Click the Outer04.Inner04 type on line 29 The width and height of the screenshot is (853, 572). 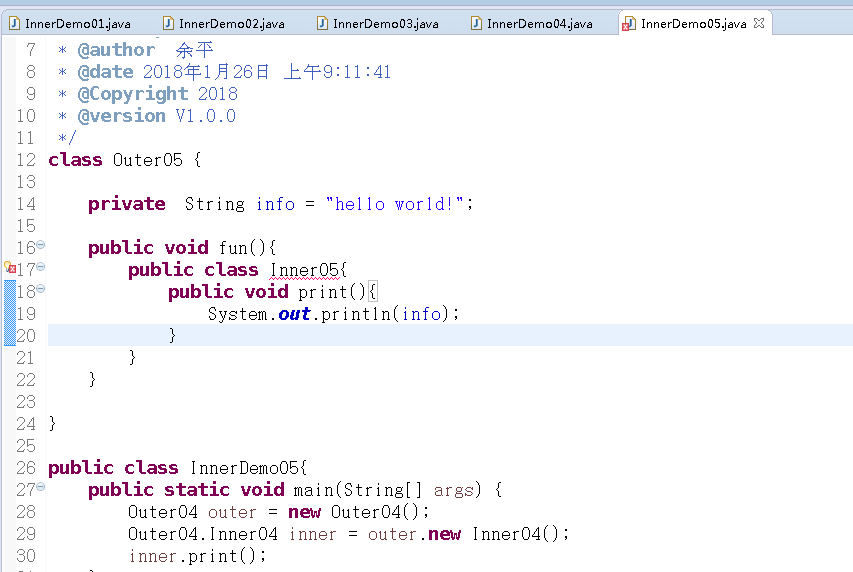pyautogui.click(x=203, y=534)
